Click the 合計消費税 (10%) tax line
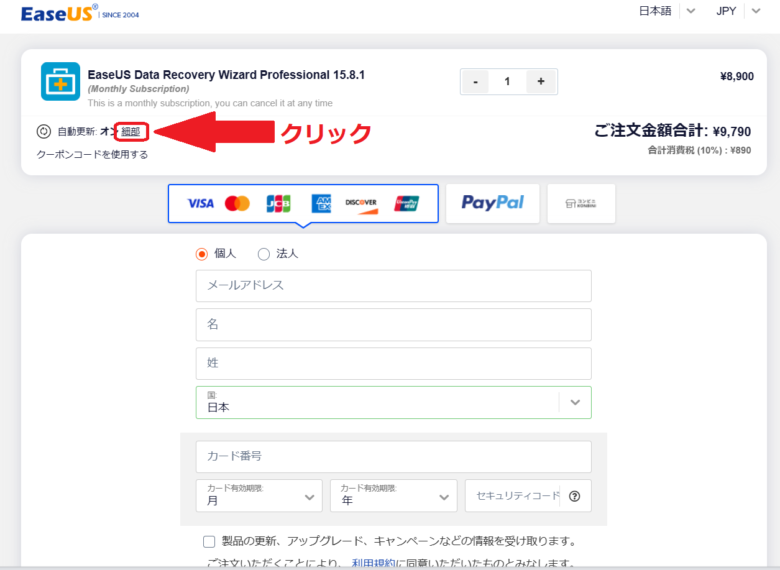Screen dimensions: 780x570 (699, 150)
